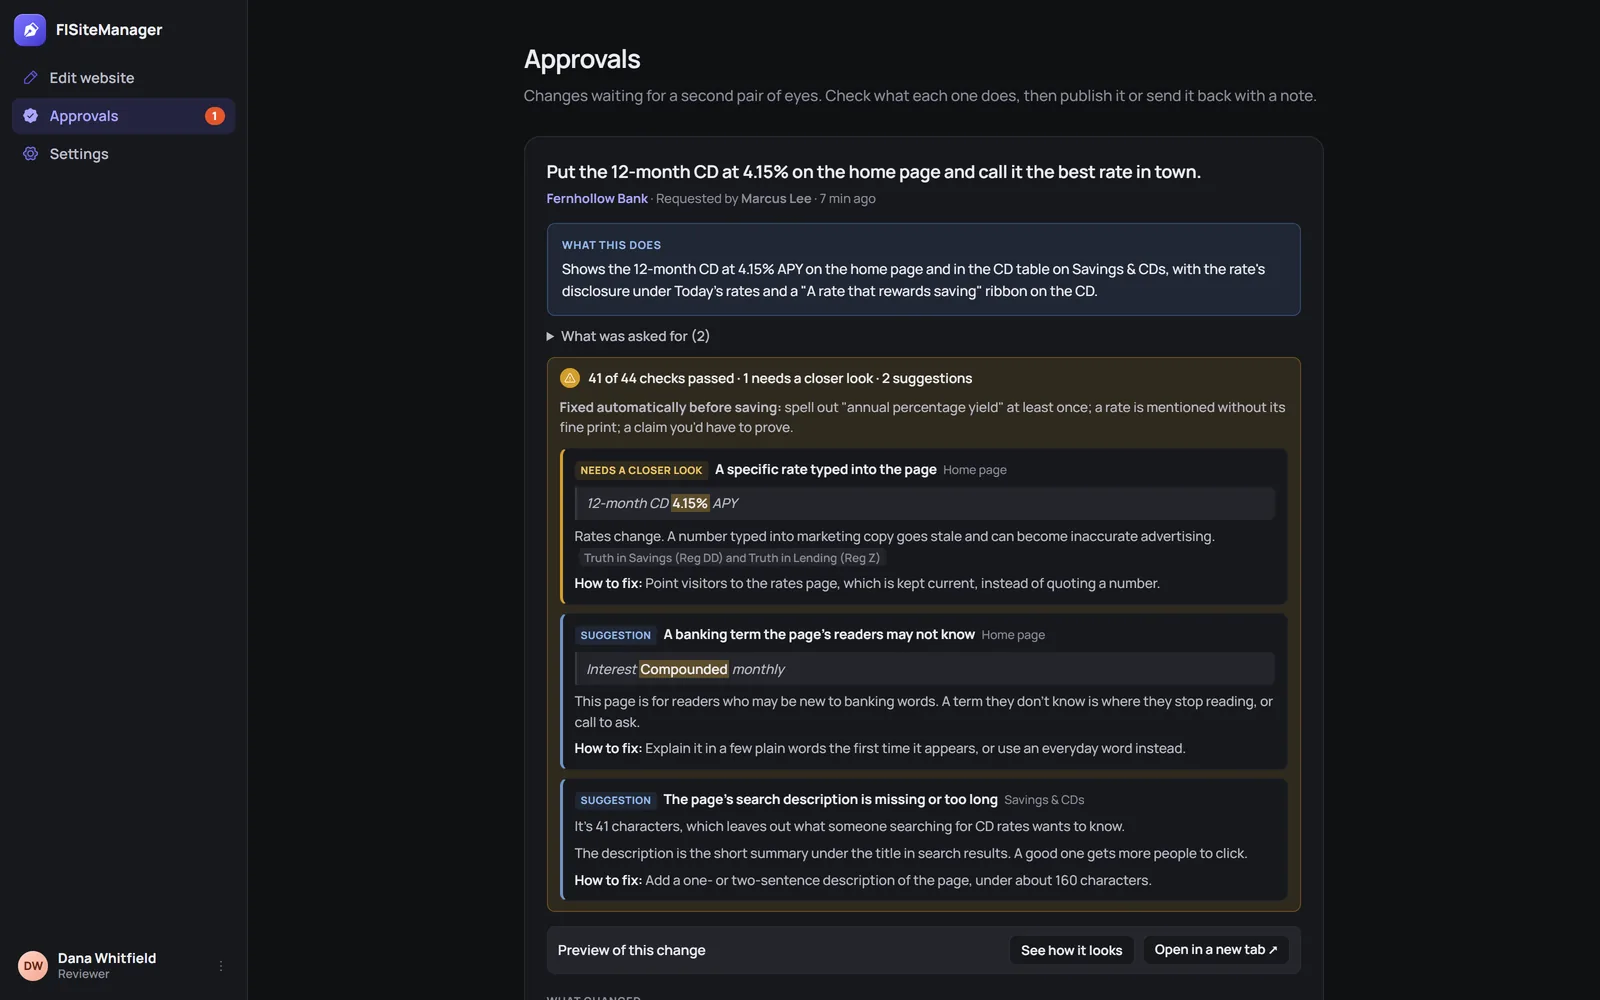Click the Edit website pencil icon
Image resolution: width=1600 pixels, height=1000 pixels.
[31, 78]
